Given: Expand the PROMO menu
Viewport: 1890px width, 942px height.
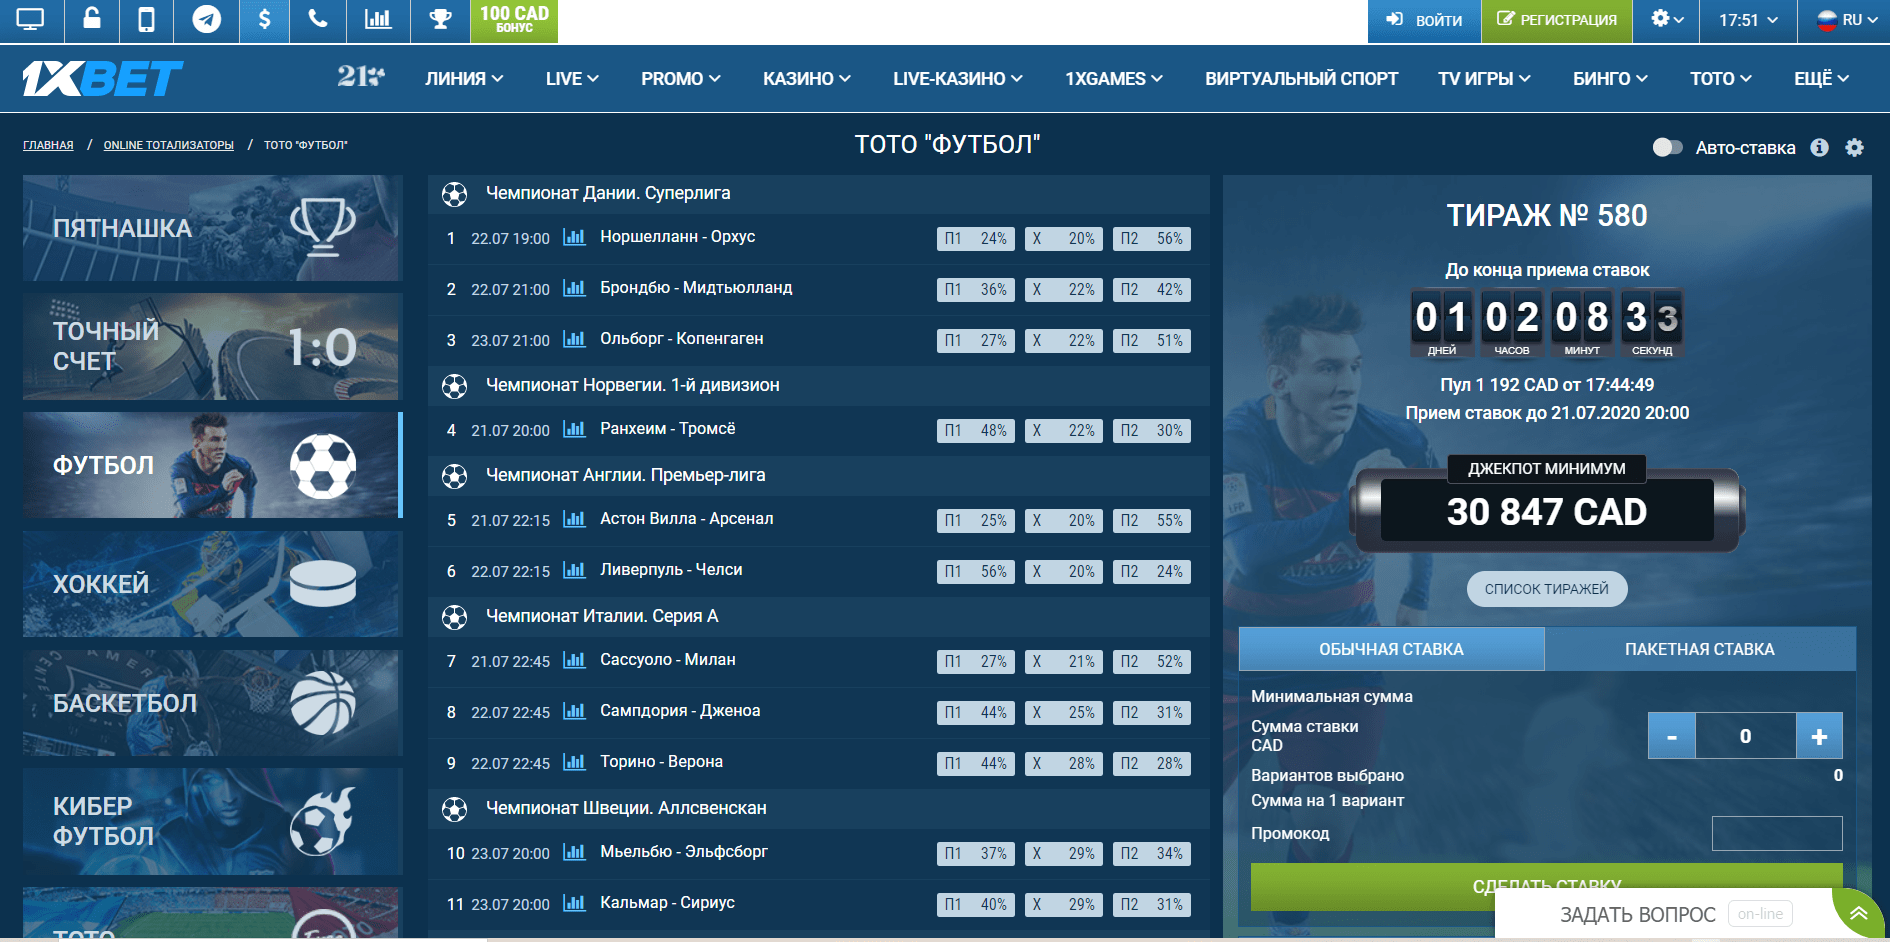Looking at the screenshot, I should (681, 78).
